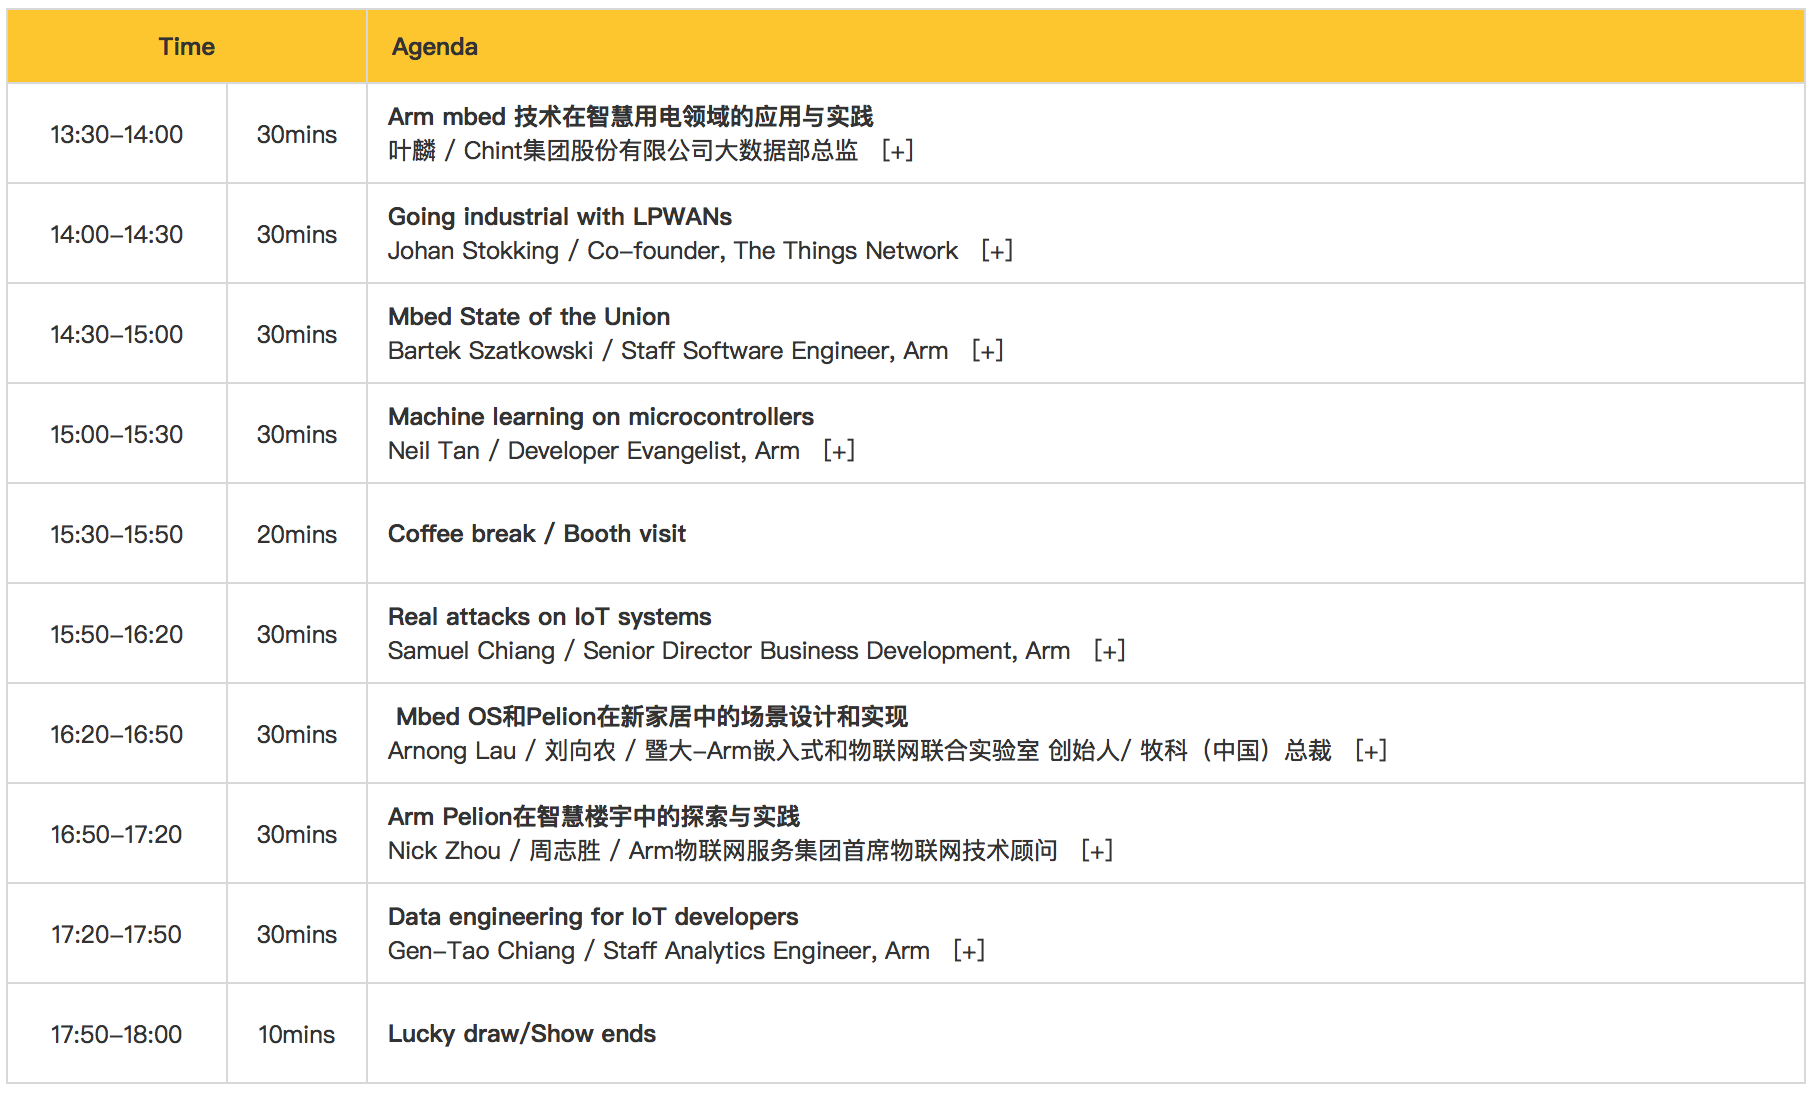
Task: Expand details for Going industrial with LPWANs
Action: click(x=997, y=251)
